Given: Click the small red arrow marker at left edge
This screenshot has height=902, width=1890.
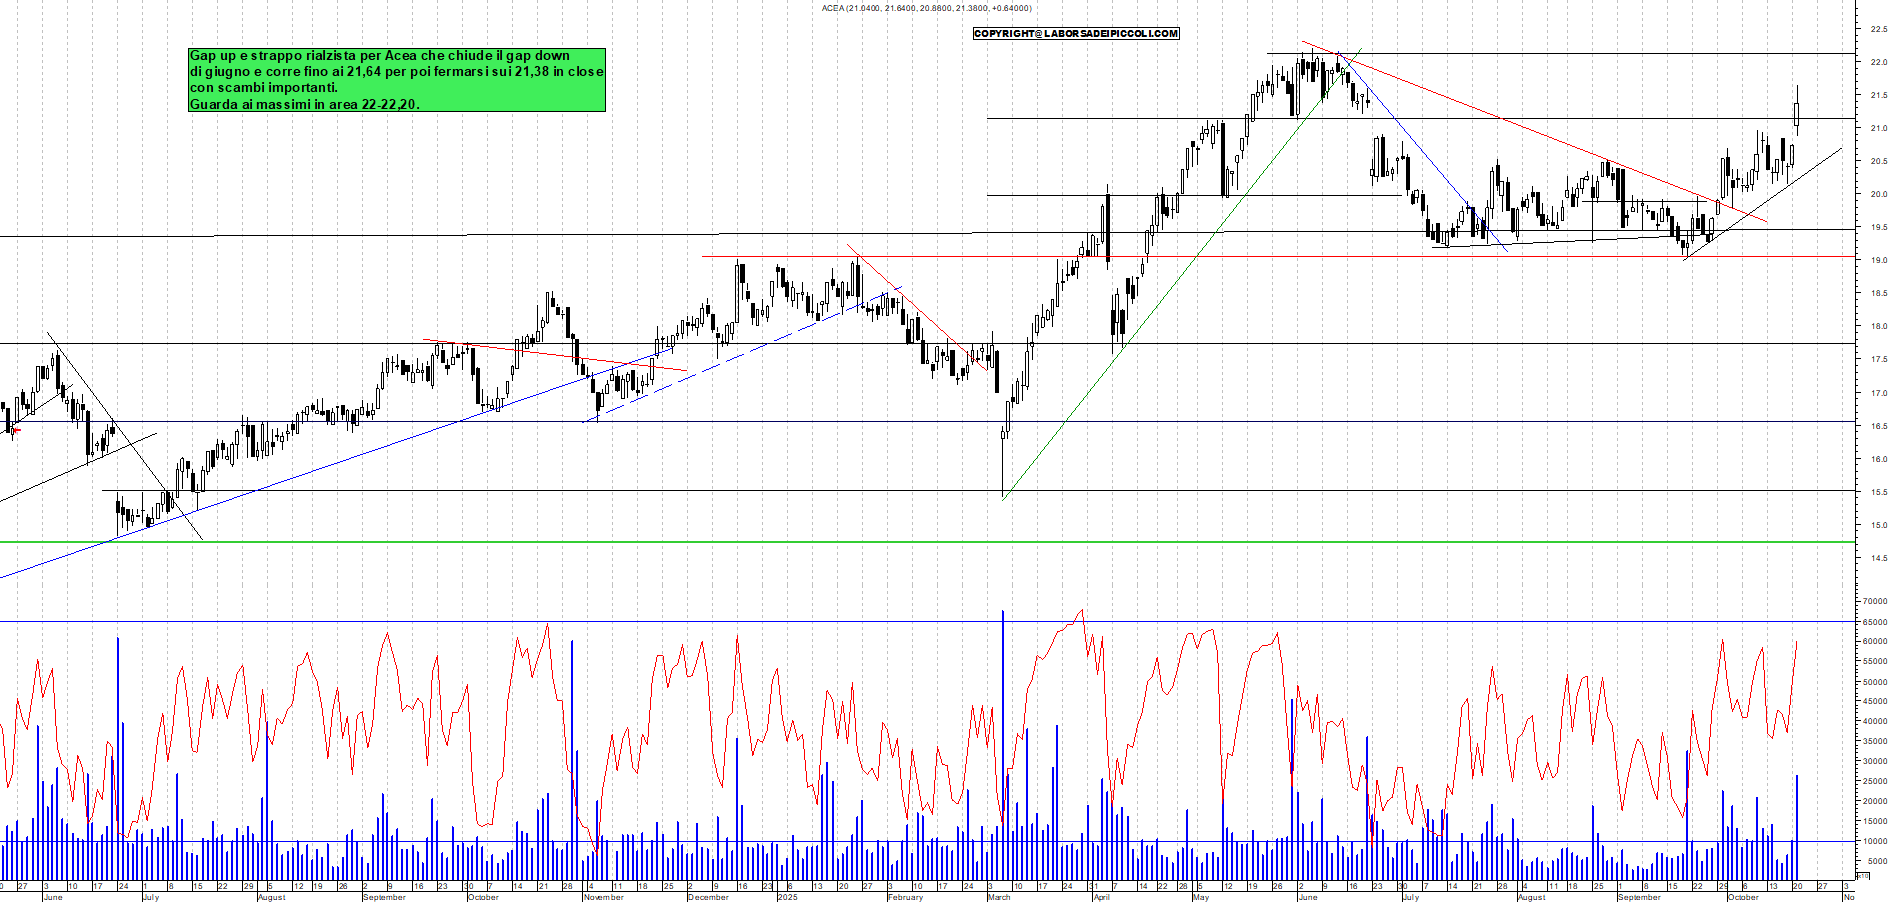Looking at the screenshot, I should pos(14,430).
